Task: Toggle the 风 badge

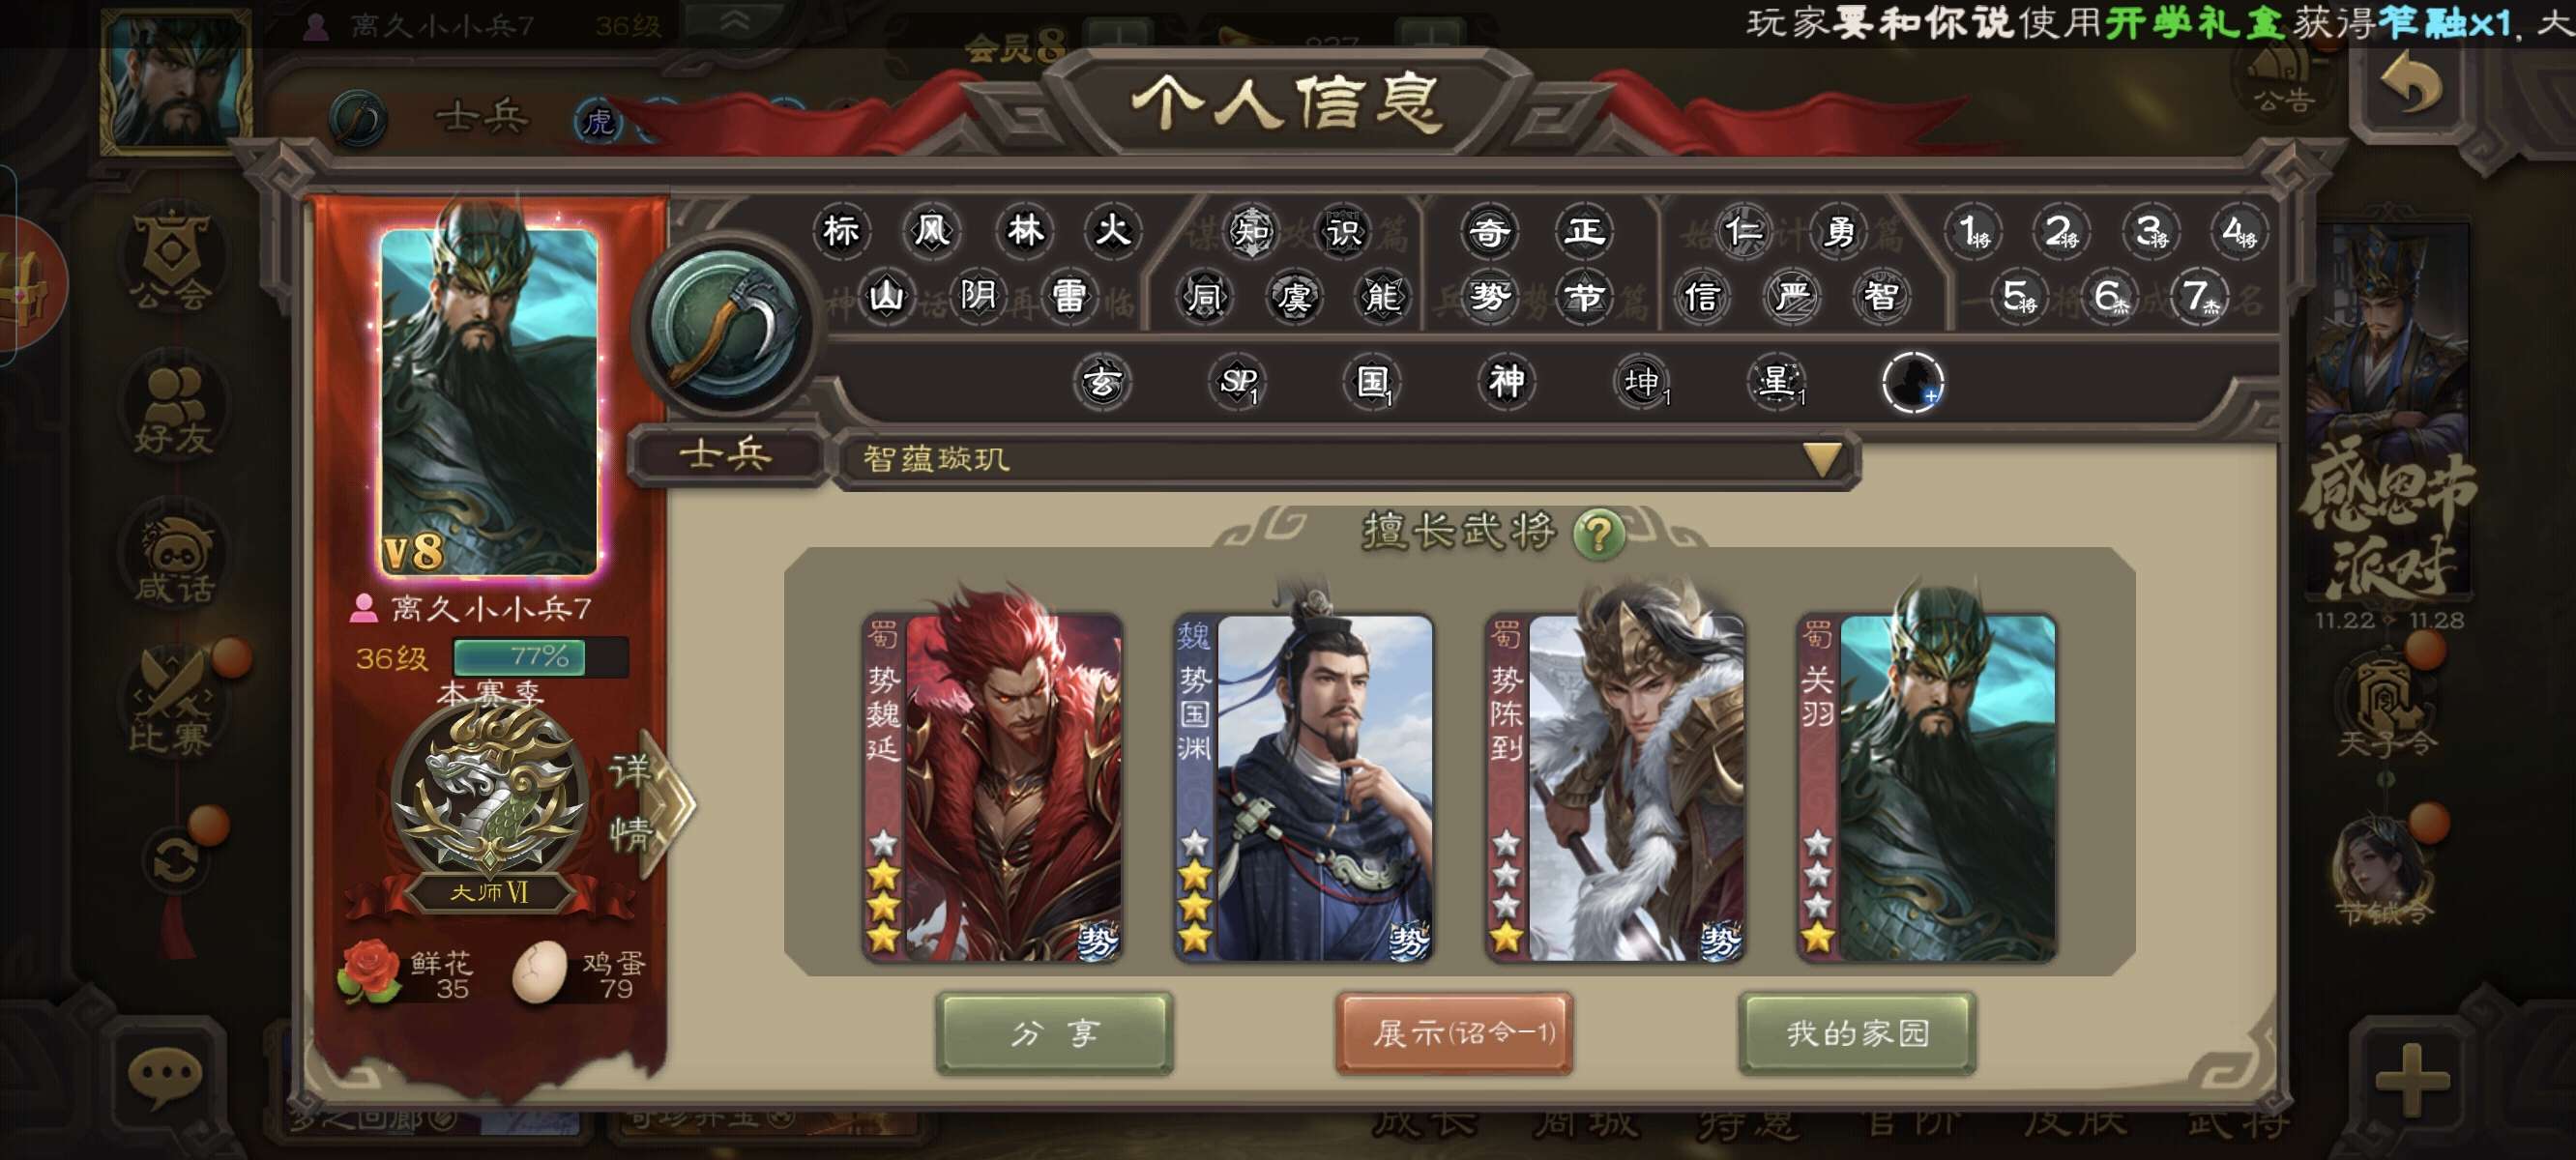Action: tap(931, 231)
